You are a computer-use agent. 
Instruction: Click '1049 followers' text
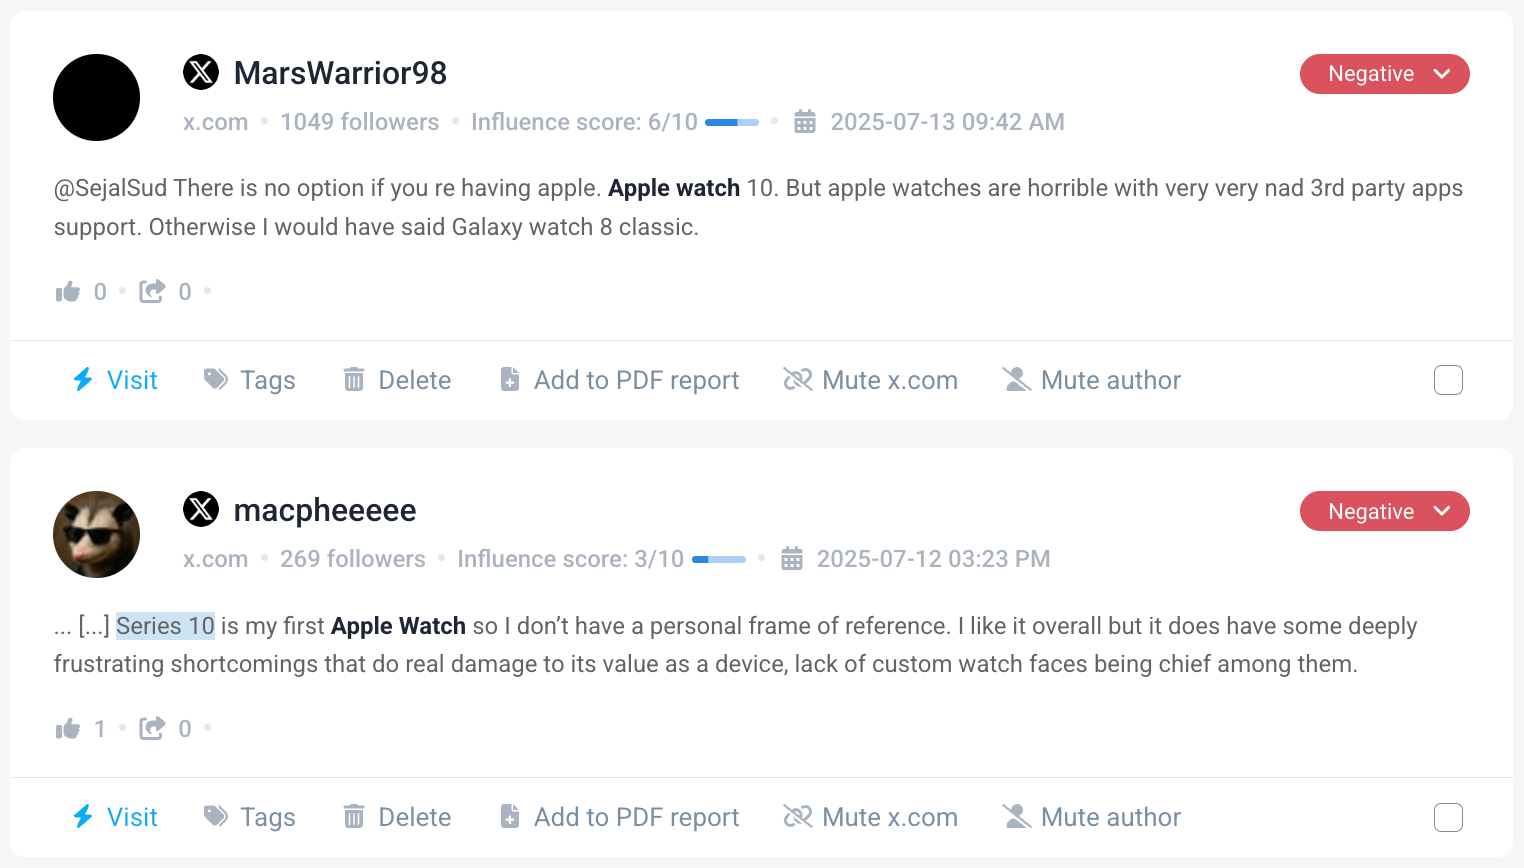point(360,122)
